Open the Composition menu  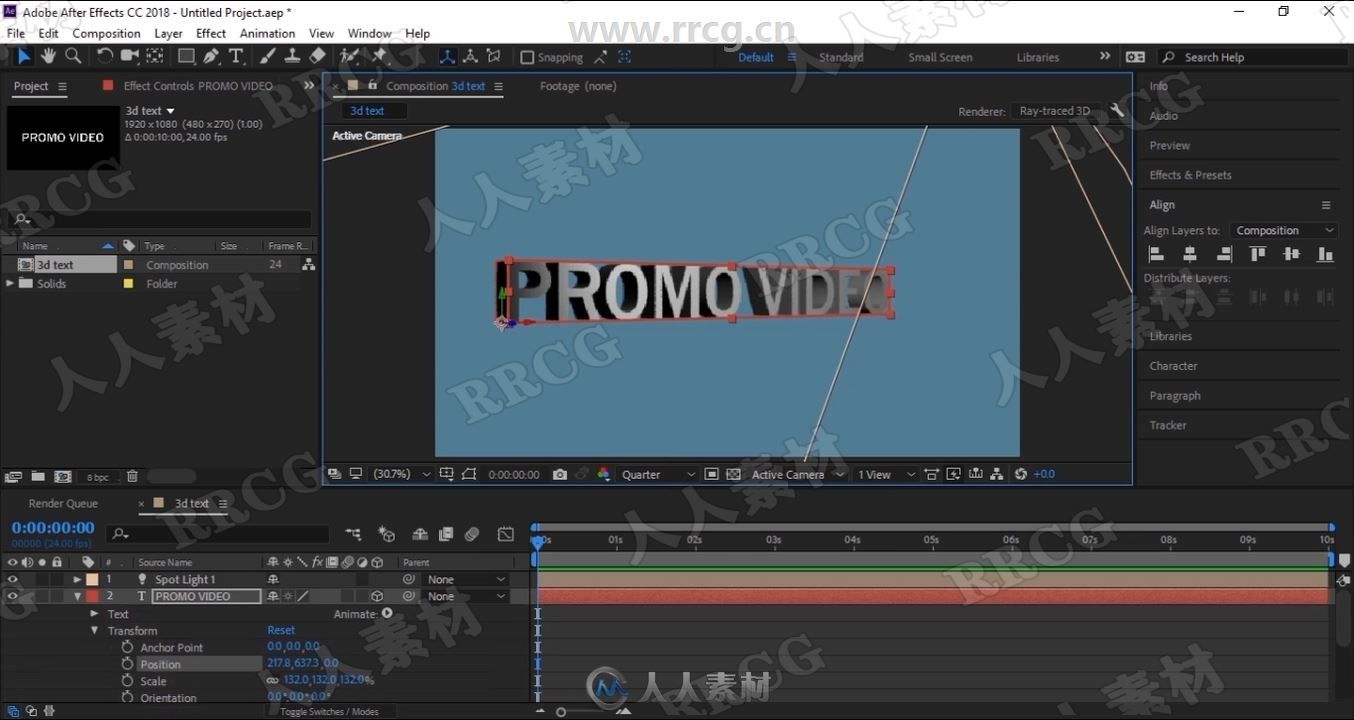[x=106, y=33]
